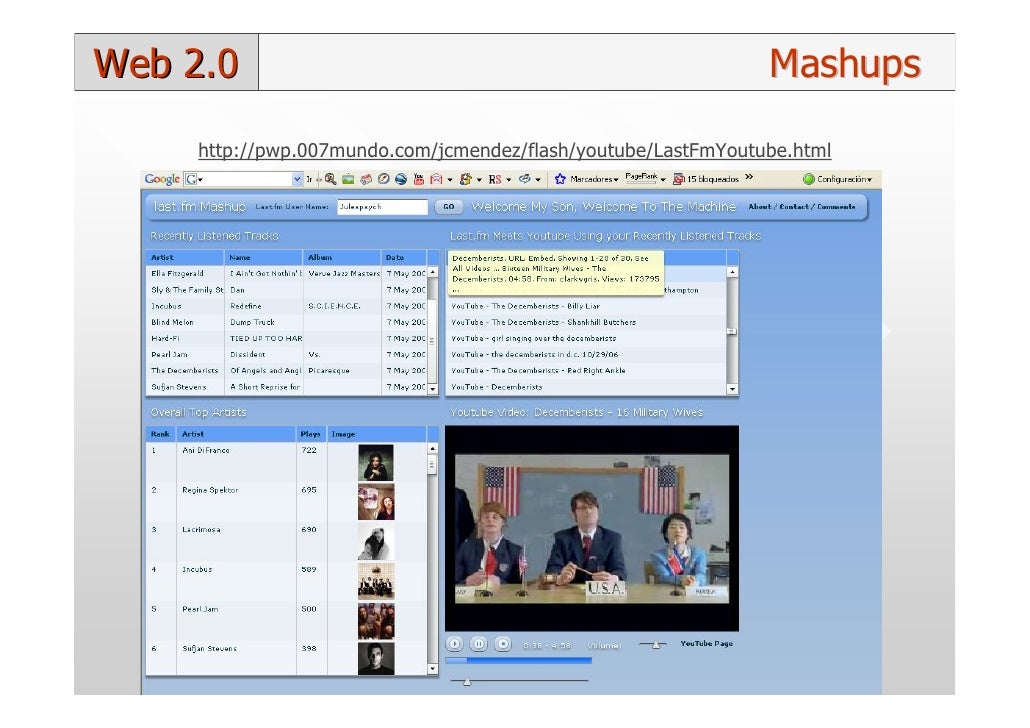Select the Sufjan Stevens track row
The image size is (1030, 728).
286,387
